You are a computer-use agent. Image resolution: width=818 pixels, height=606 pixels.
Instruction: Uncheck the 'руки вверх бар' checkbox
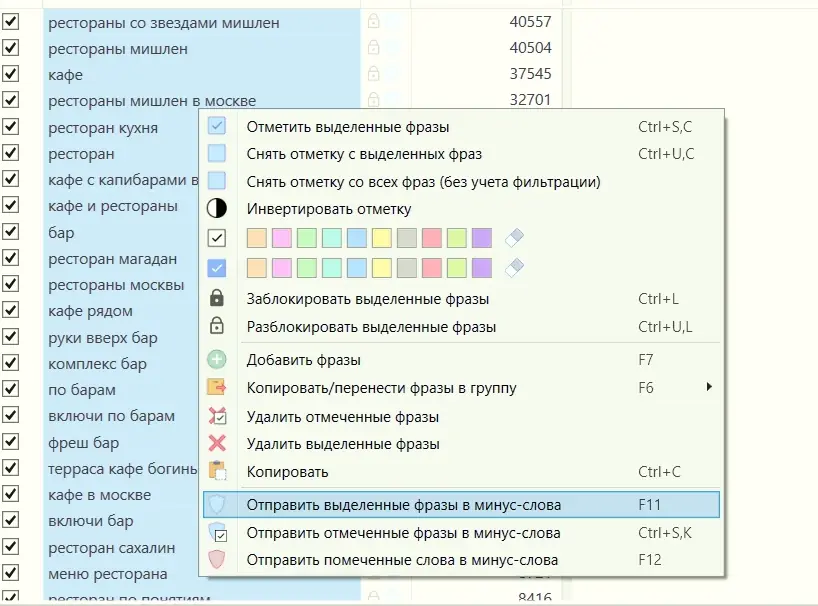tap(10, 336)
